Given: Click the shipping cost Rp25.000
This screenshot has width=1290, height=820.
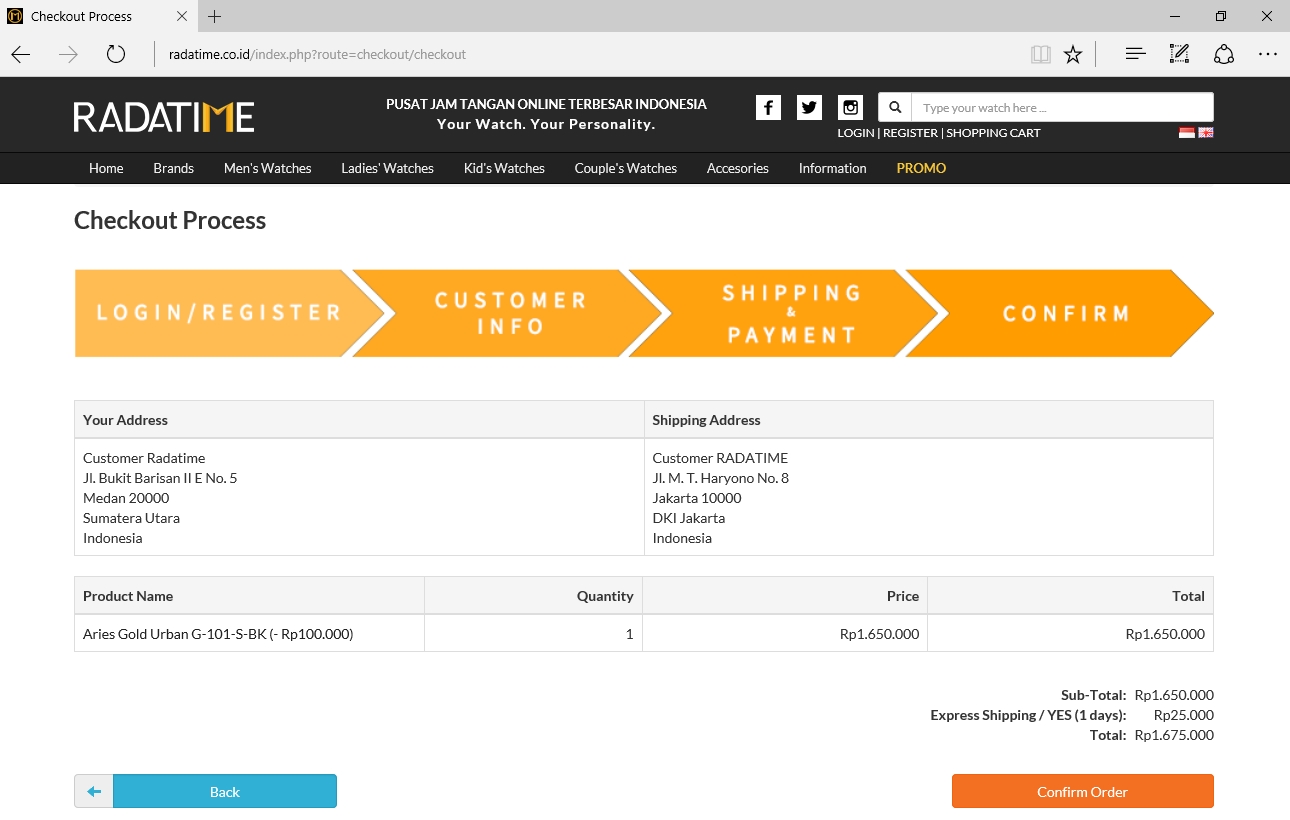Looking at the screenshot, I should pos(1184,715).
